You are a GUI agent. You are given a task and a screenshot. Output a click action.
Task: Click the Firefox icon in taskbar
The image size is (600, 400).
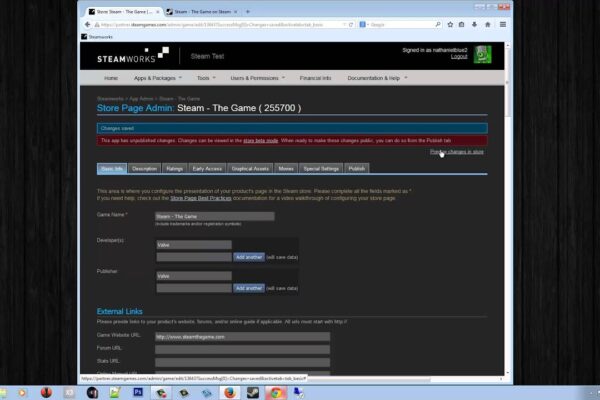pyautogui.click(x=228, y=392)
